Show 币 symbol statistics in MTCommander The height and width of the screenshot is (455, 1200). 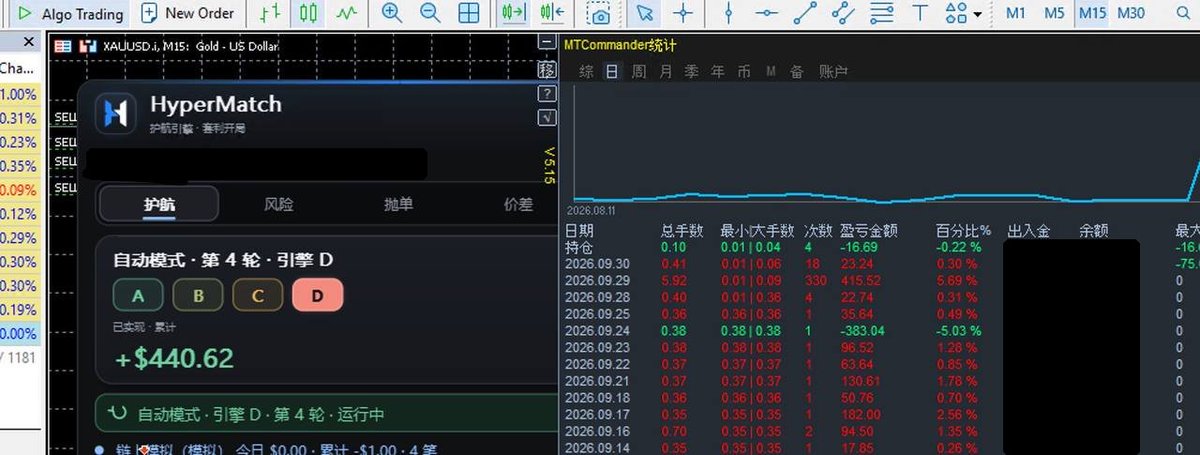click(744, 72)
